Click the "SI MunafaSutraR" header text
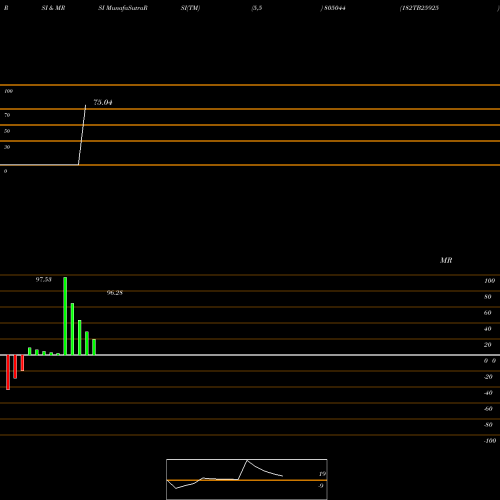The height and width of the screenshot is (500, 500). point(123,8)
